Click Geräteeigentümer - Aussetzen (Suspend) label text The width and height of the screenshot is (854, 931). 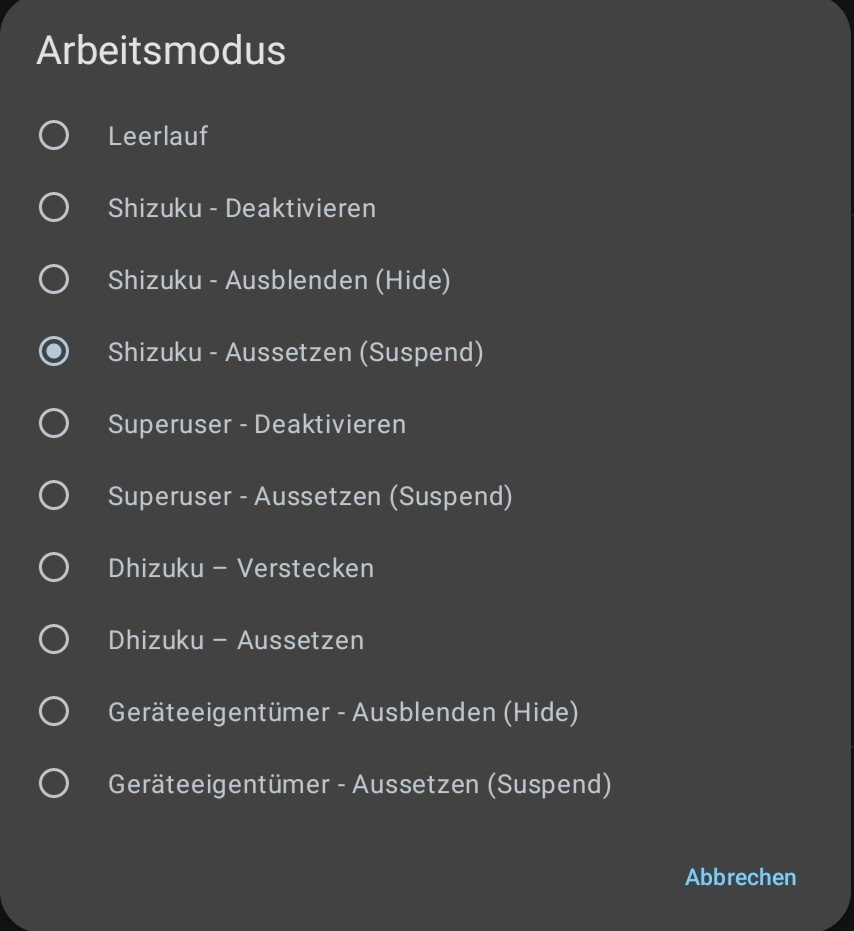click(x=360, y=784)
